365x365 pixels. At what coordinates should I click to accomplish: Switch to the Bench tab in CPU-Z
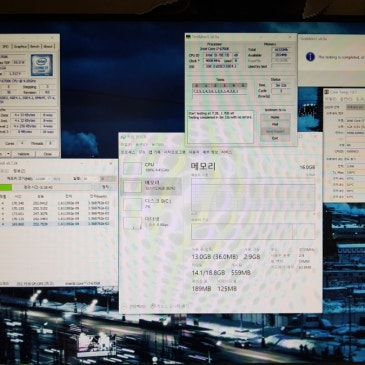click(35, 46)
